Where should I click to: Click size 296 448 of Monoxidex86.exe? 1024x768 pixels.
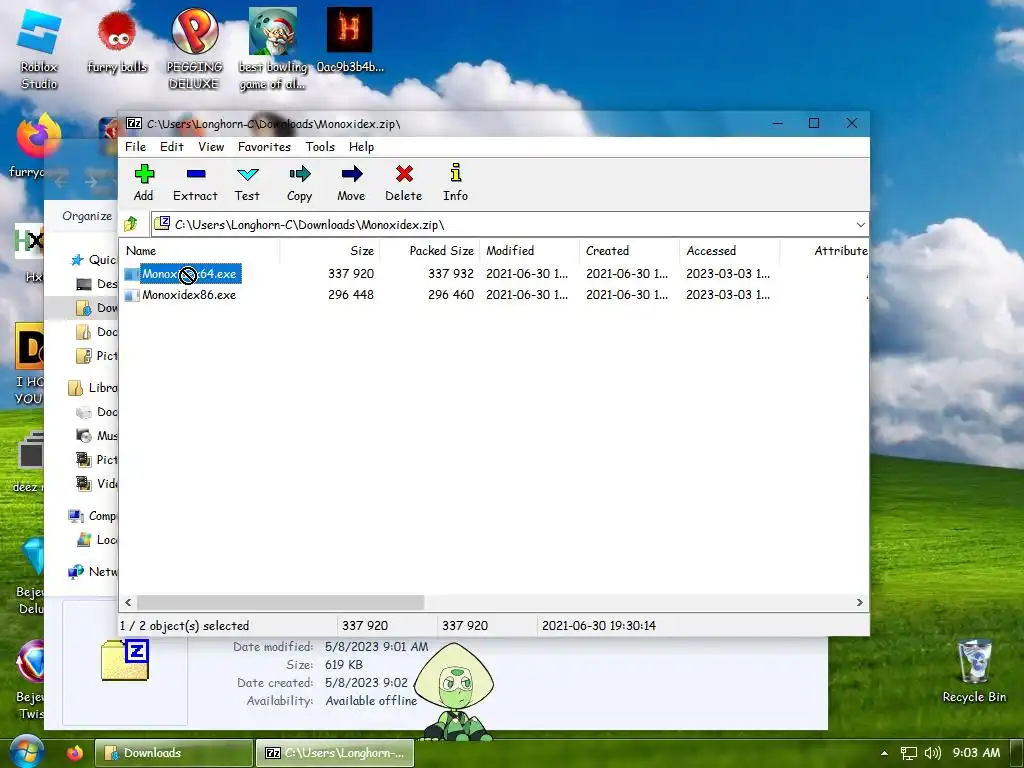pyautogui.click(x=351, y=295)
